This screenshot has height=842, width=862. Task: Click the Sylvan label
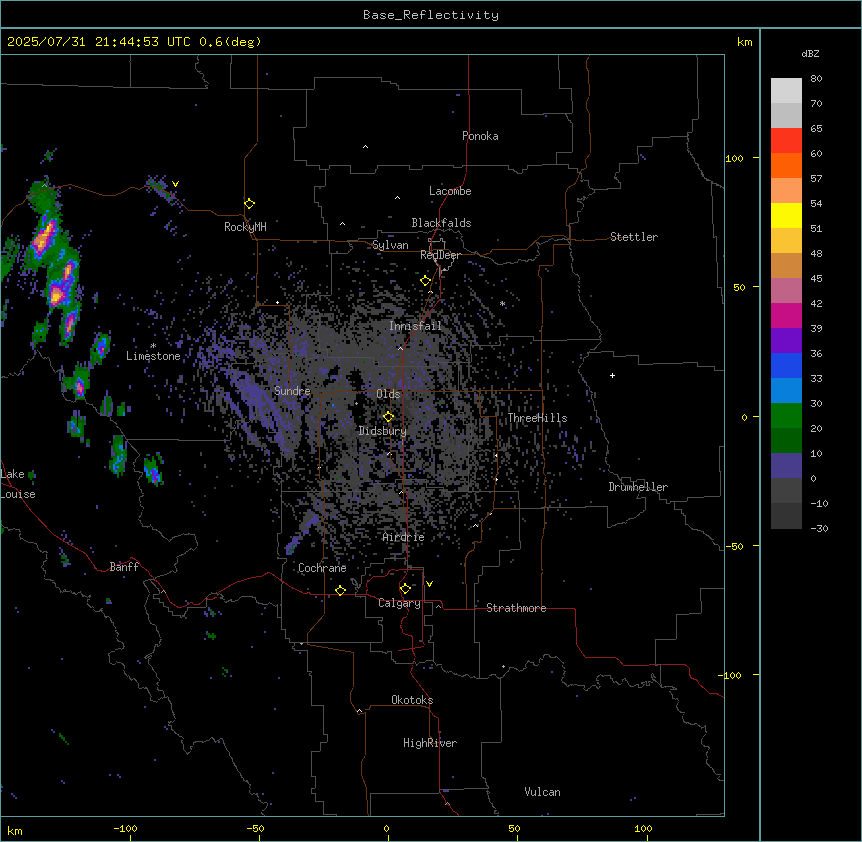point(390,245)
